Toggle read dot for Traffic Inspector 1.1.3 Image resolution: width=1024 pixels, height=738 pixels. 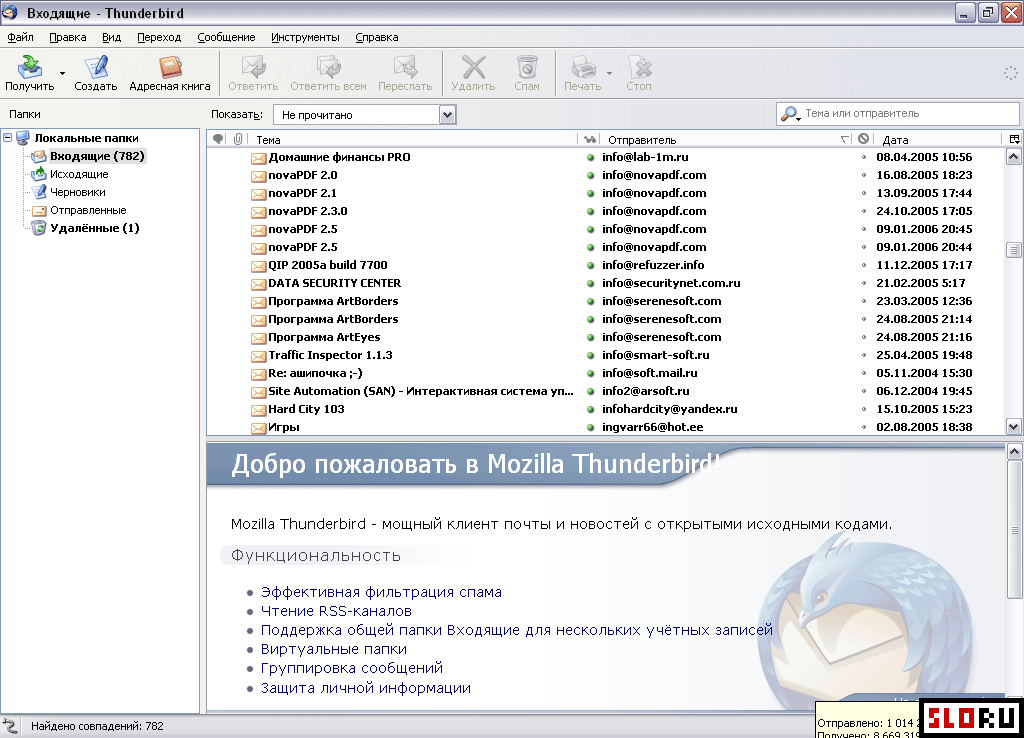coord(590,355)
